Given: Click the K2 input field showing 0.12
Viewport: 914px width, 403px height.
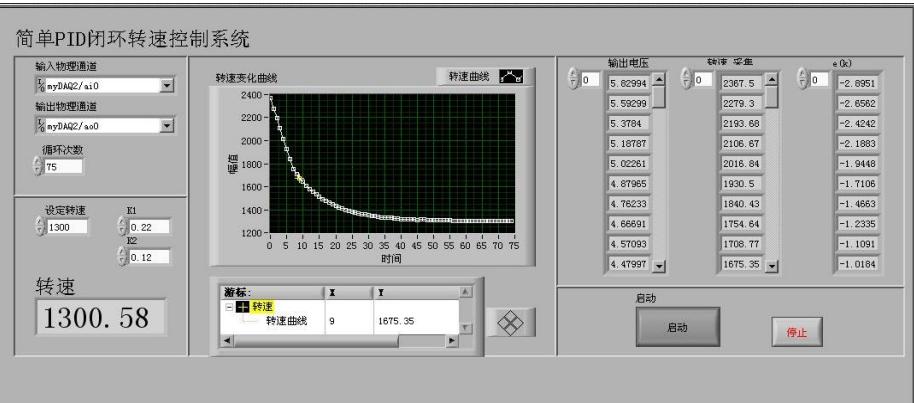Looking at the screenshot, I should 149,257.
